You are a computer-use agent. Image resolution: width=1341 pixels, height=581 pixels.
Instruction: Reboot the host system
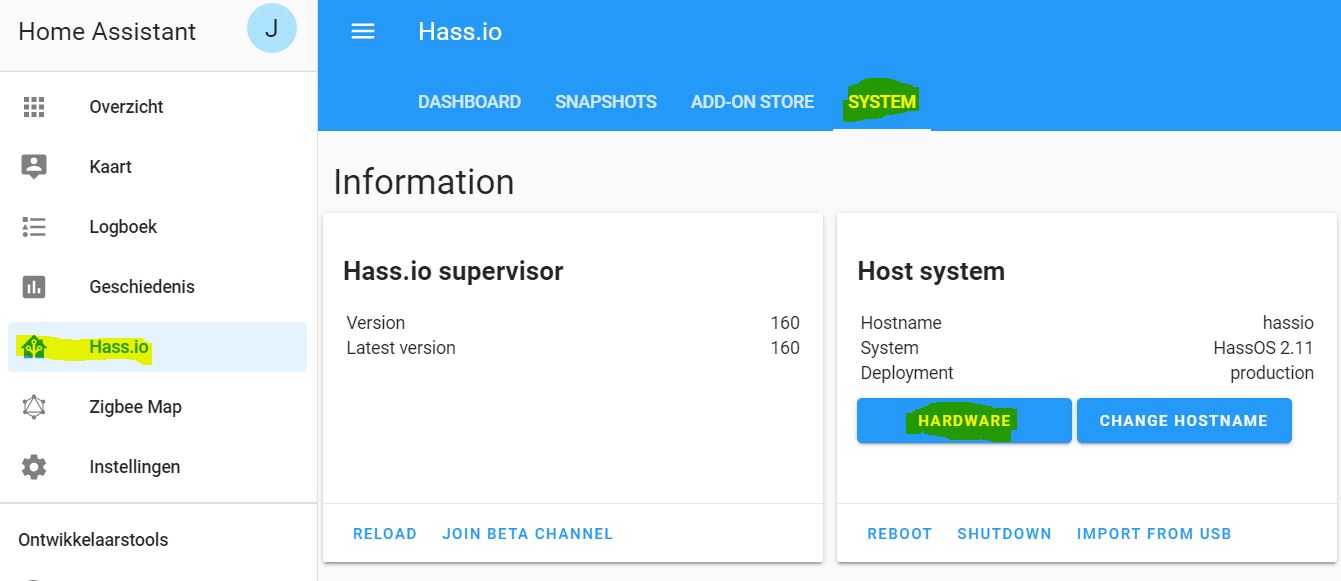tap(899, 534)
